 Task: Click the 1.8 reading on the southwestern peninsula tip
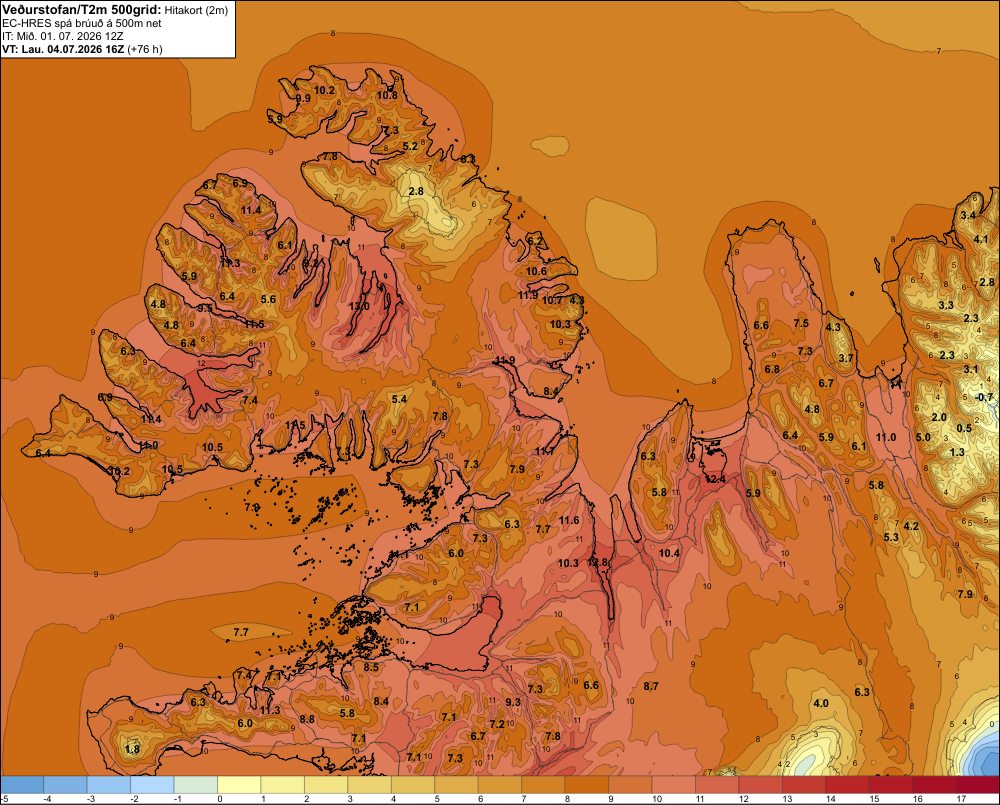(132, 750)
